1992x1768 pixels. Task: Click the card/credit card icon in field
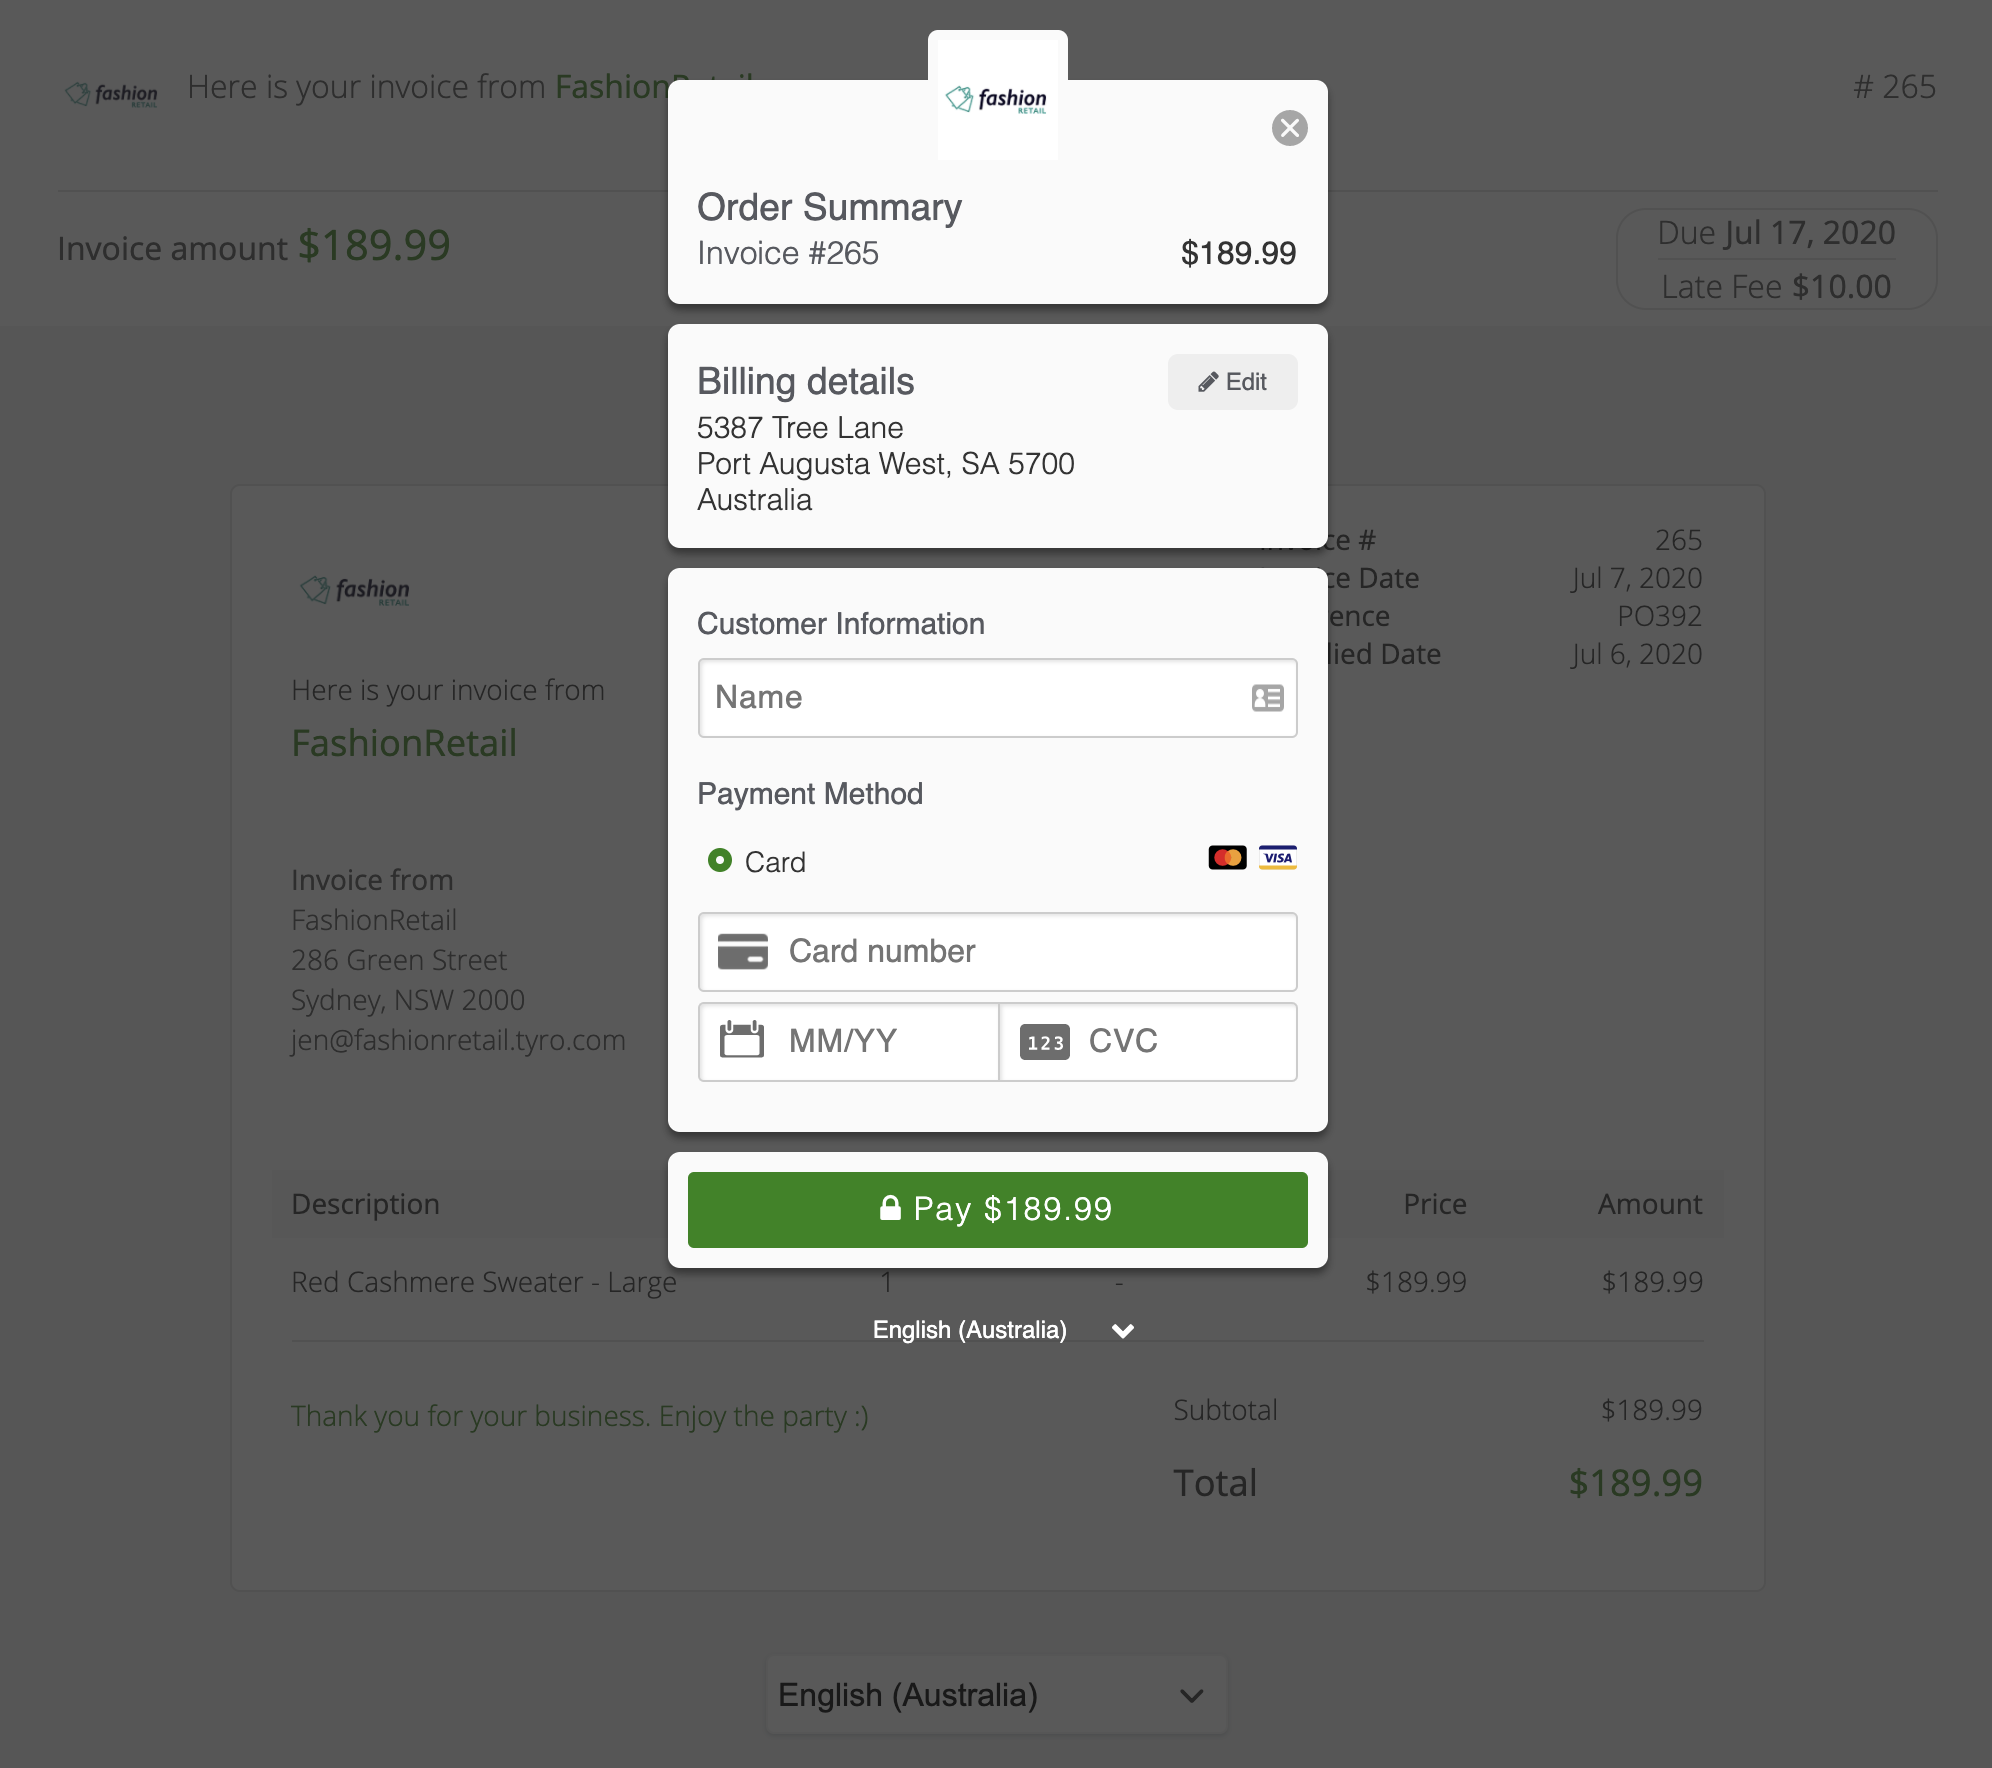[x=743, y=951]
